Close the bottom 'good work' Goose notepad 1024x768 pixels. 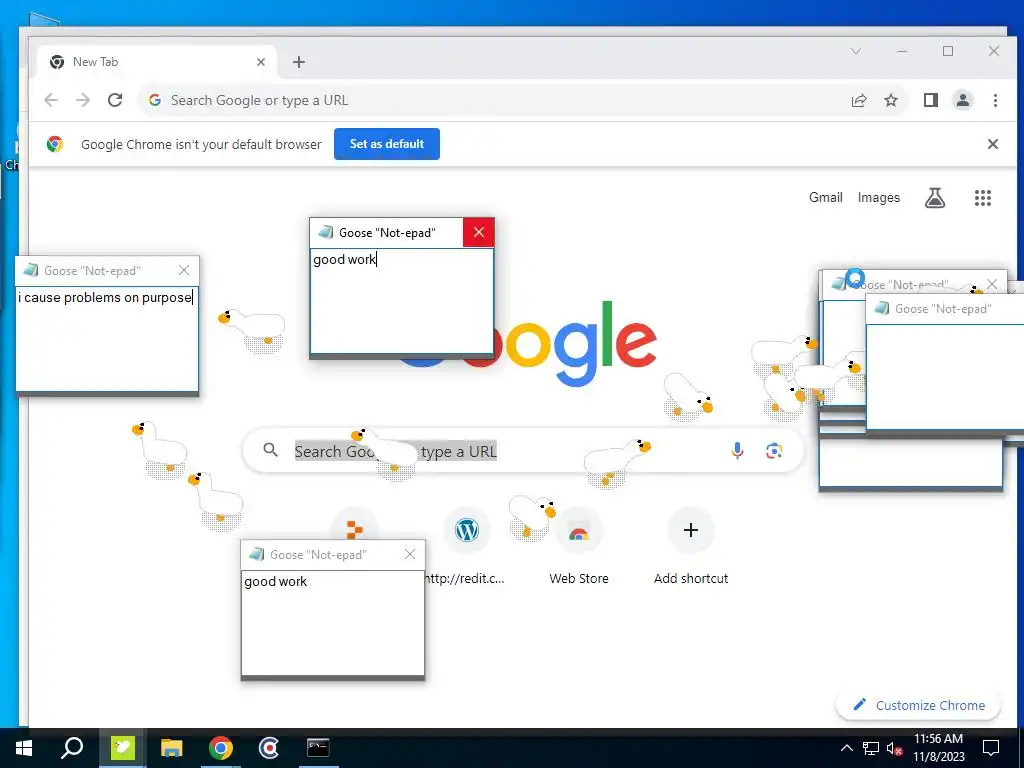point(409,554)
